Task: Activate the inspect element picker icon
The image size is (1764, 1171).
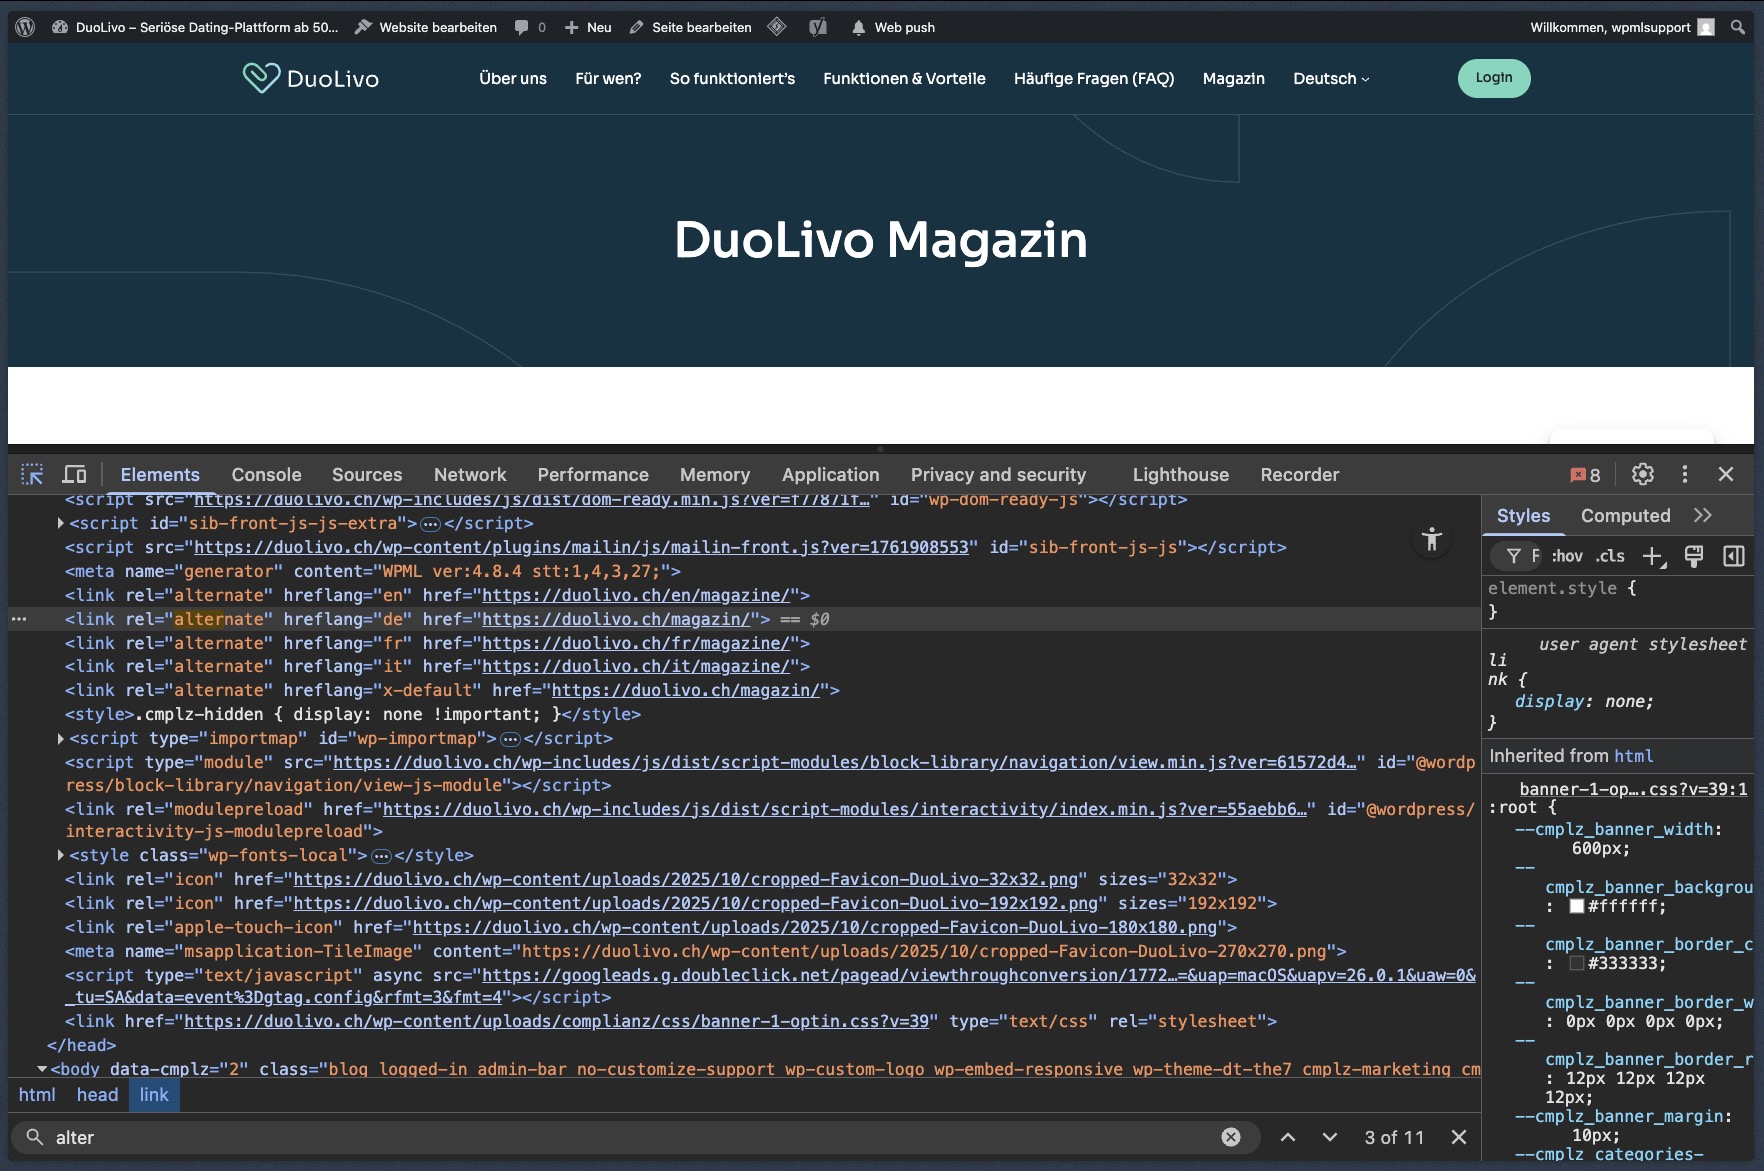Action: (x=32, y=474)
